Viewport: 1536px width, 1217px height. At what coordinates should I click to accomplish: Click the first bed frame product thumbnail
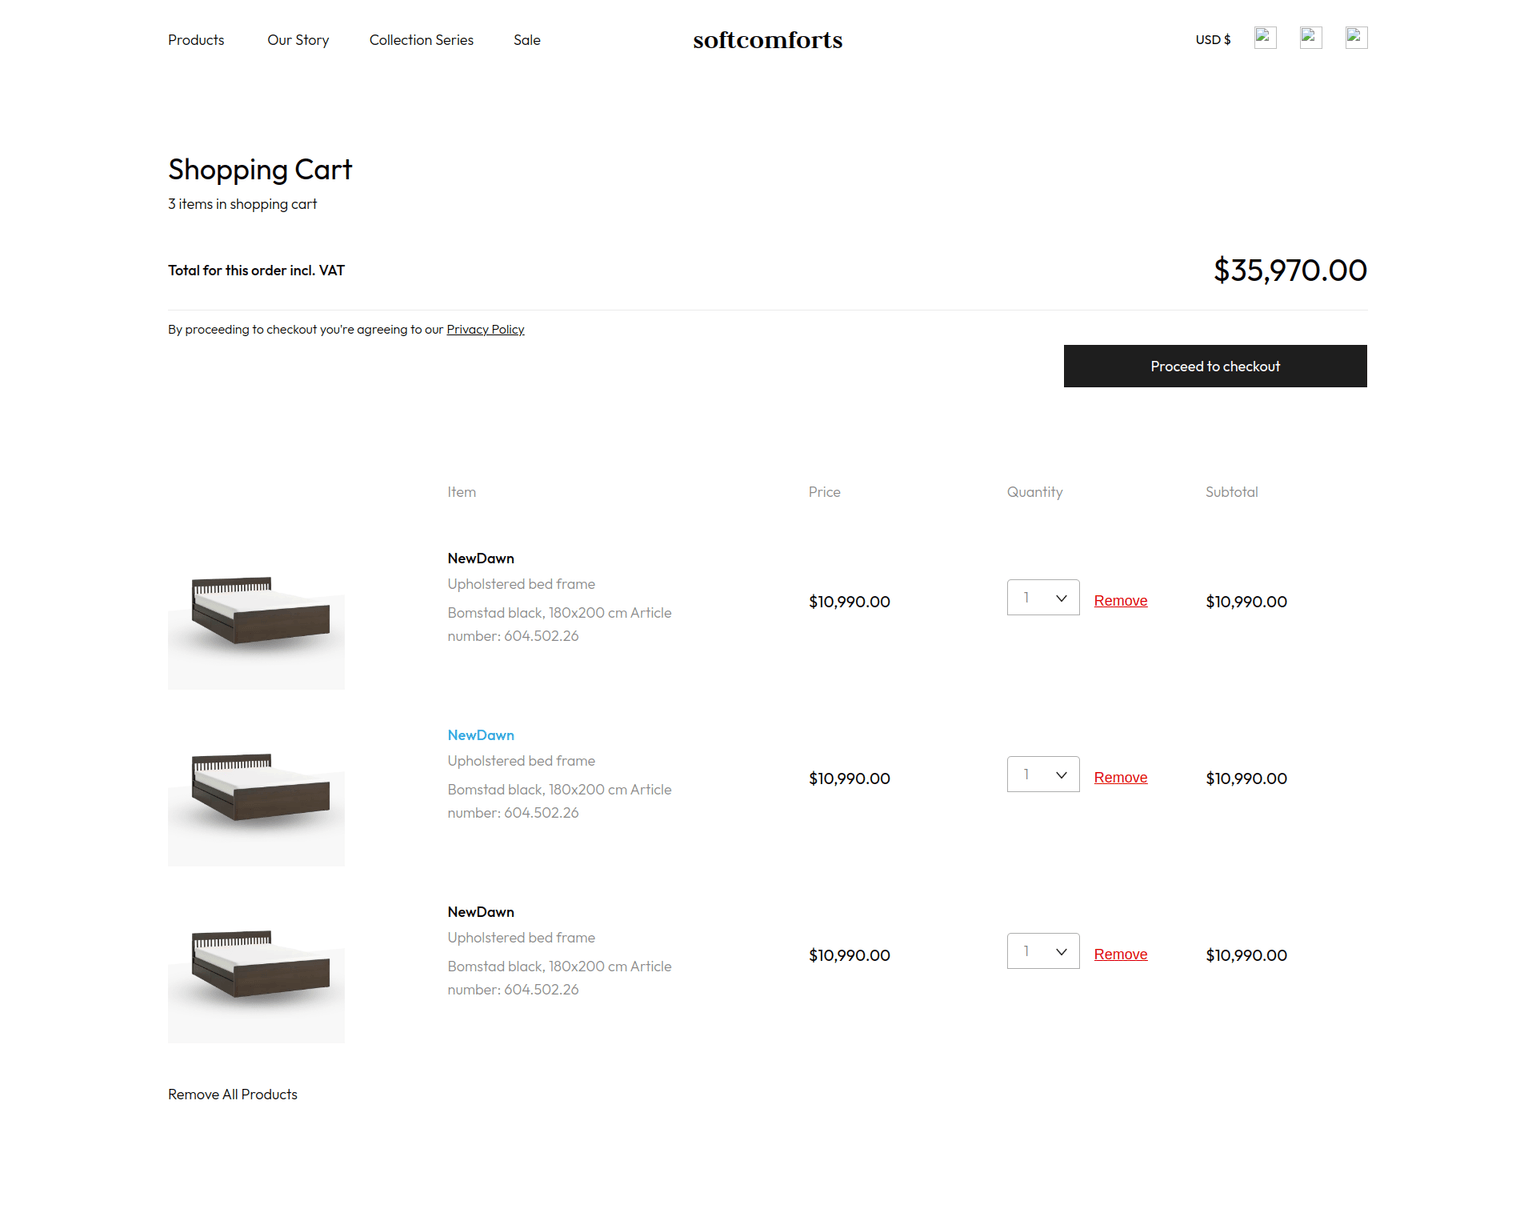pyautogui.click(x=257, y=612)
